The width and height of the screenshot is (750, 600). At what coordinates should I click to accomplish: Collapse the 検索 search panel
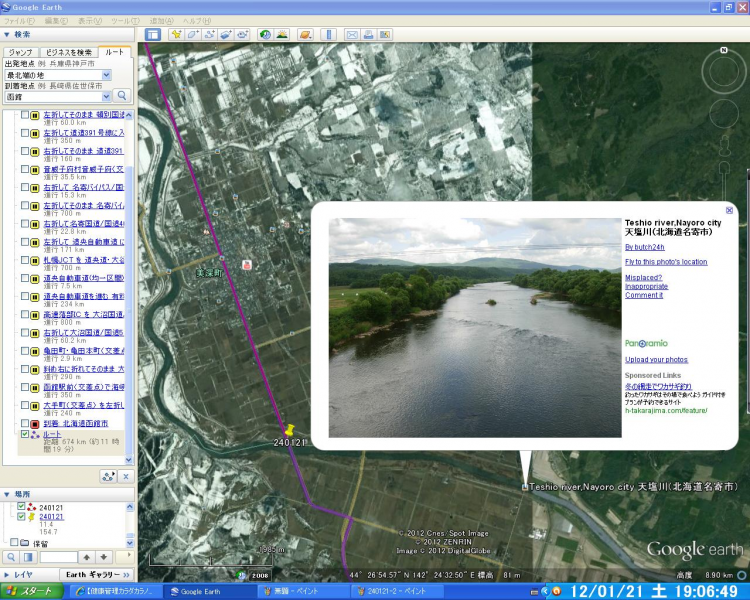tap(7, 34)
